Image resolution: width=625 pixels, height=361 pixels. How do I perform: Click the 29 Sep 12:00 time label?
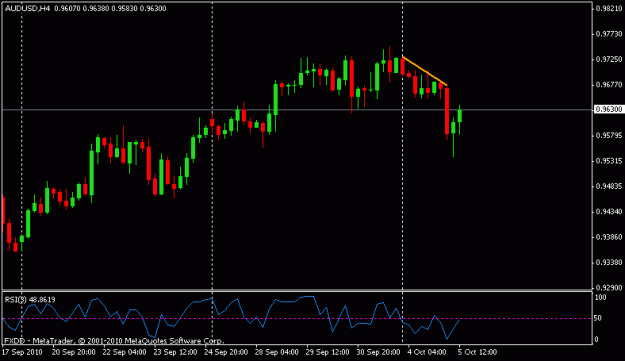point(328,352)
